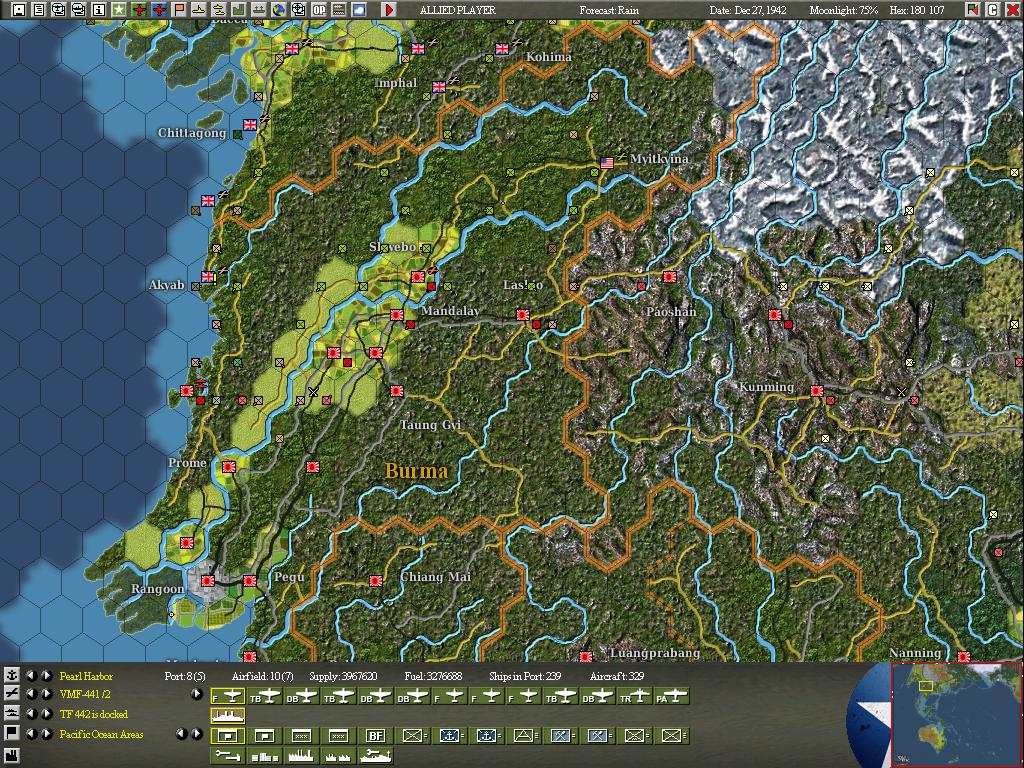Screen dimensions: 1024x768
Task: Select the Japanese flag base at Rangoon
Action: (208, 580)
